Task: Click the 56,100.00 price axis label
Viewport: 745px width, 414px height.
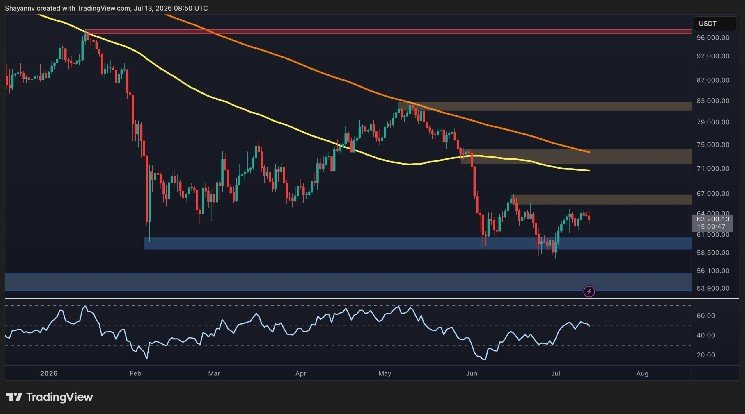Action: 713,270
